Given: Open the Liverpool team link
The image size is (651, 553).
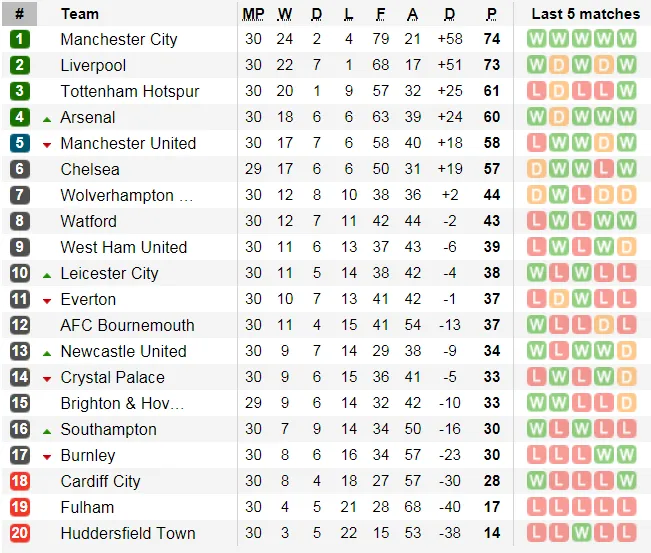Looking at the screenshot, I should pyautogui.click(x=93, y=65).
